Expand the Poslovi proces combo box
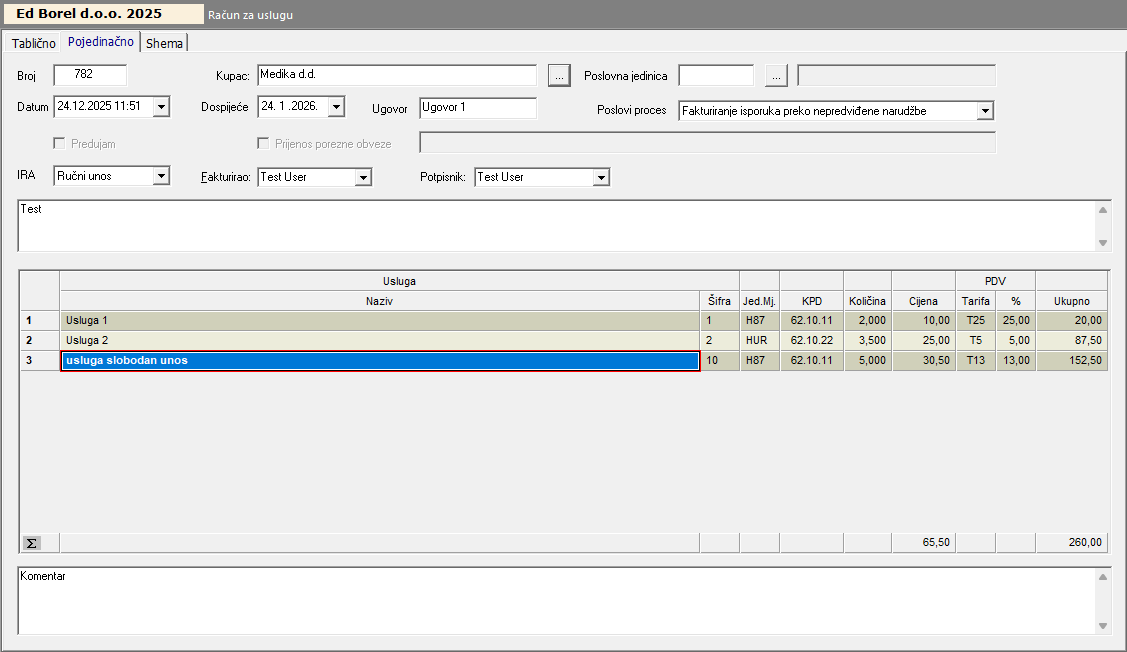Screen dimensions: 1127x652 click(985, 111)
